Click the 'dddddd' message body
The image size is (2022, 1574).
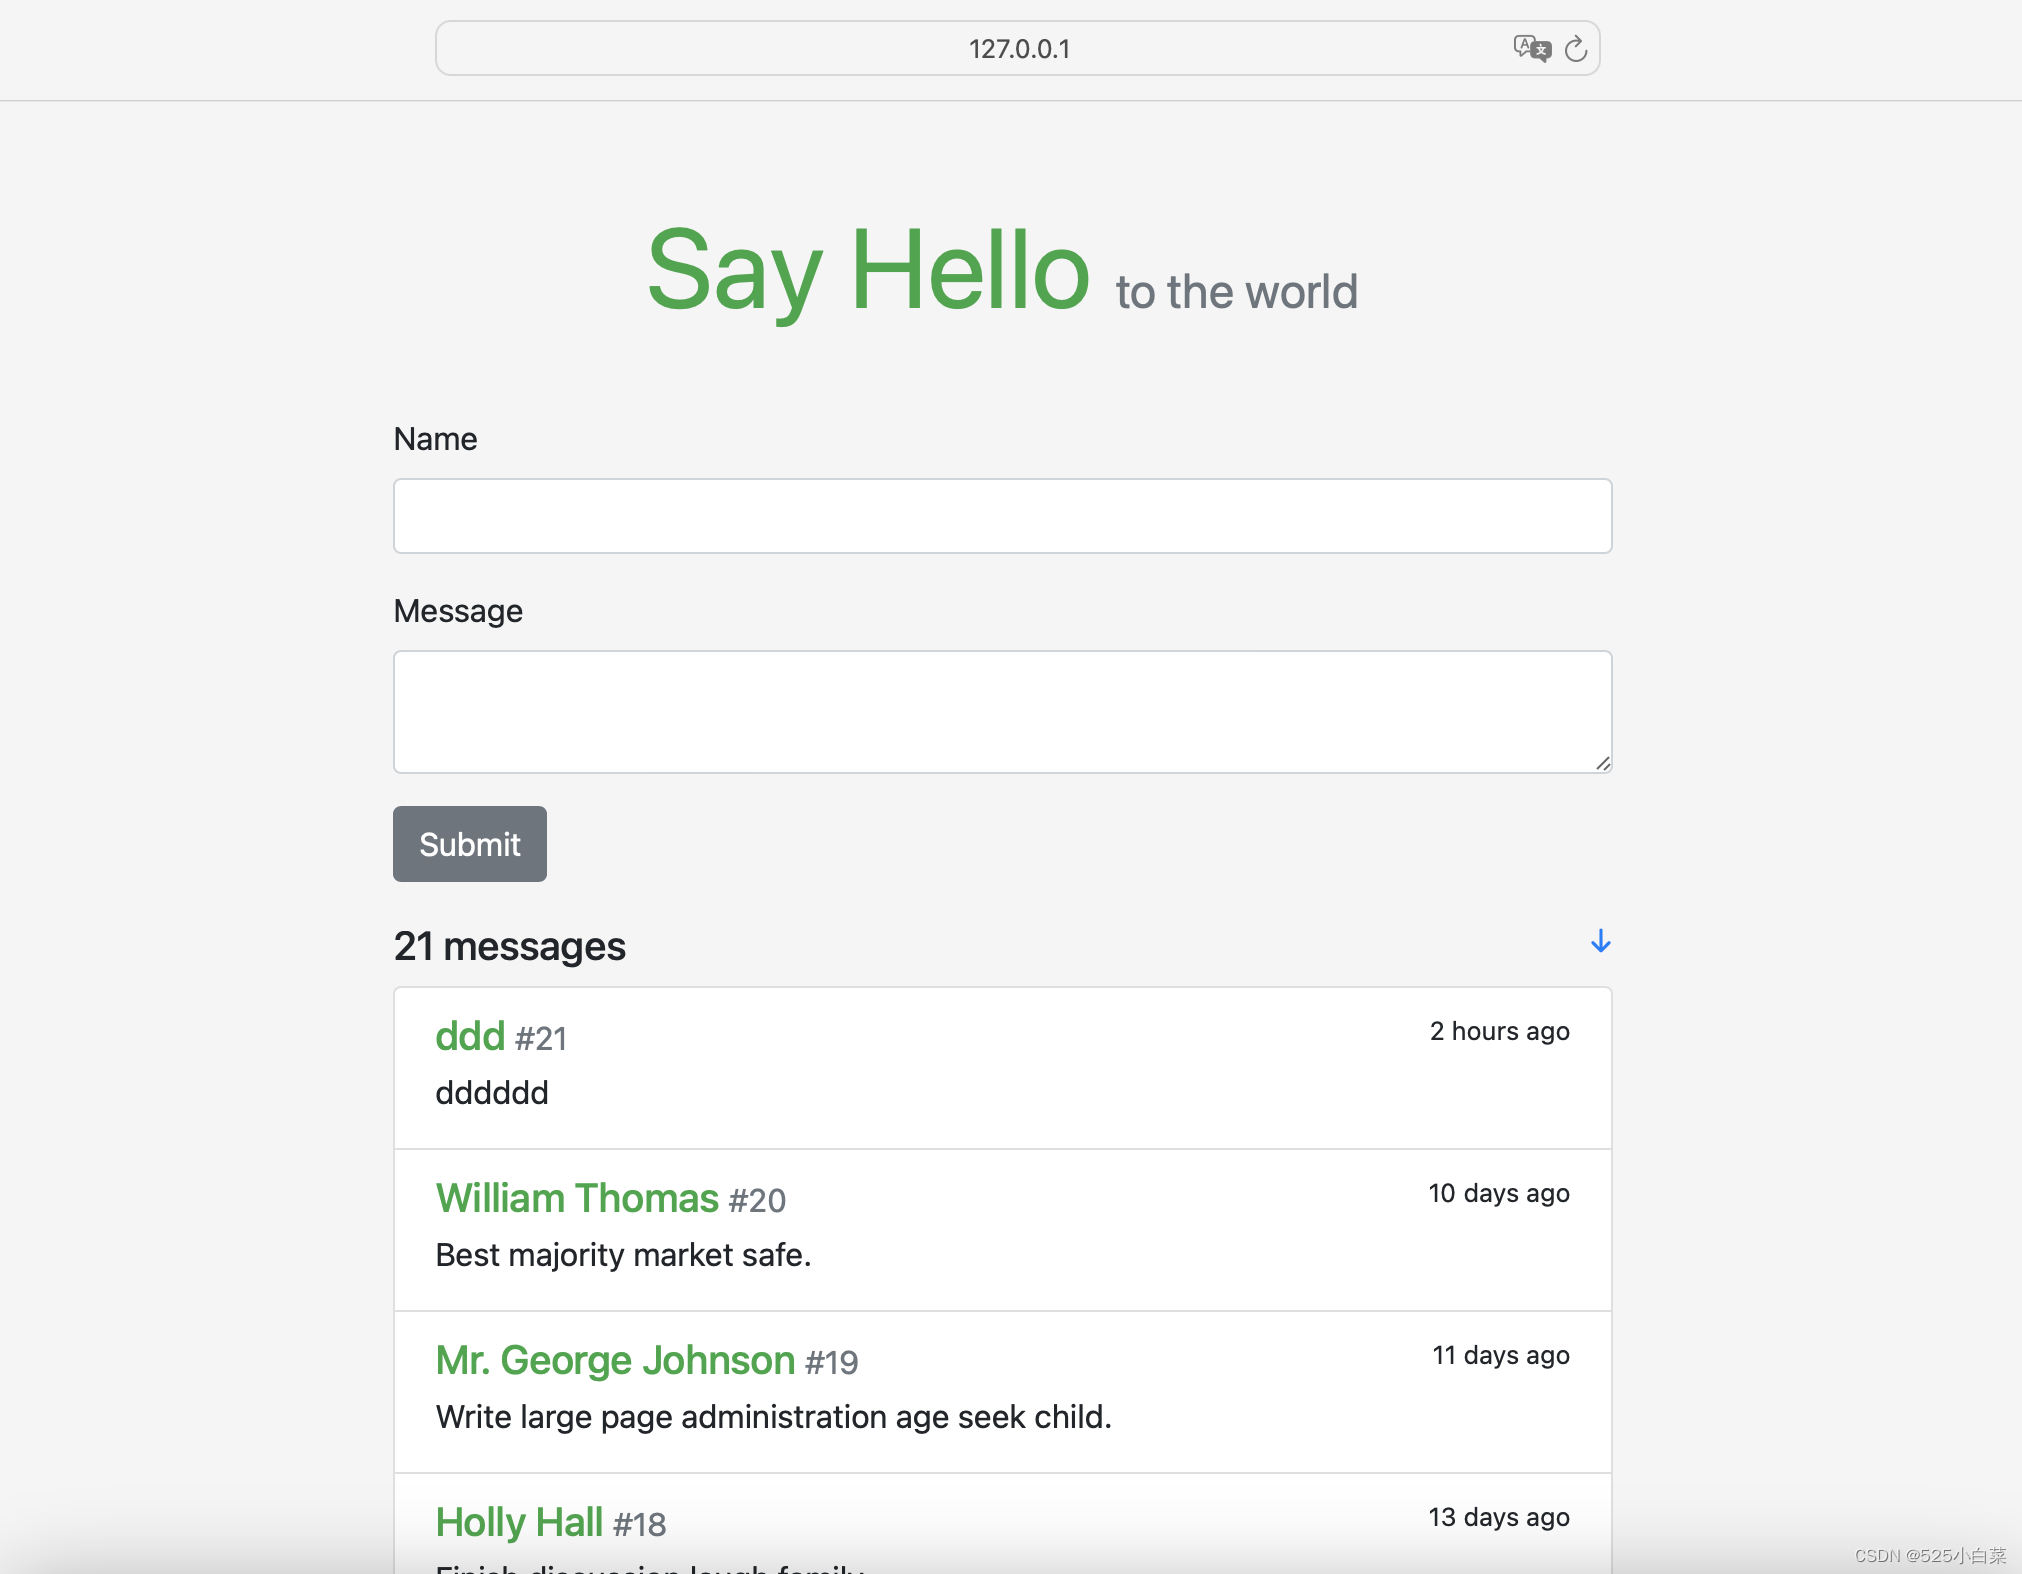[492, 1093]
